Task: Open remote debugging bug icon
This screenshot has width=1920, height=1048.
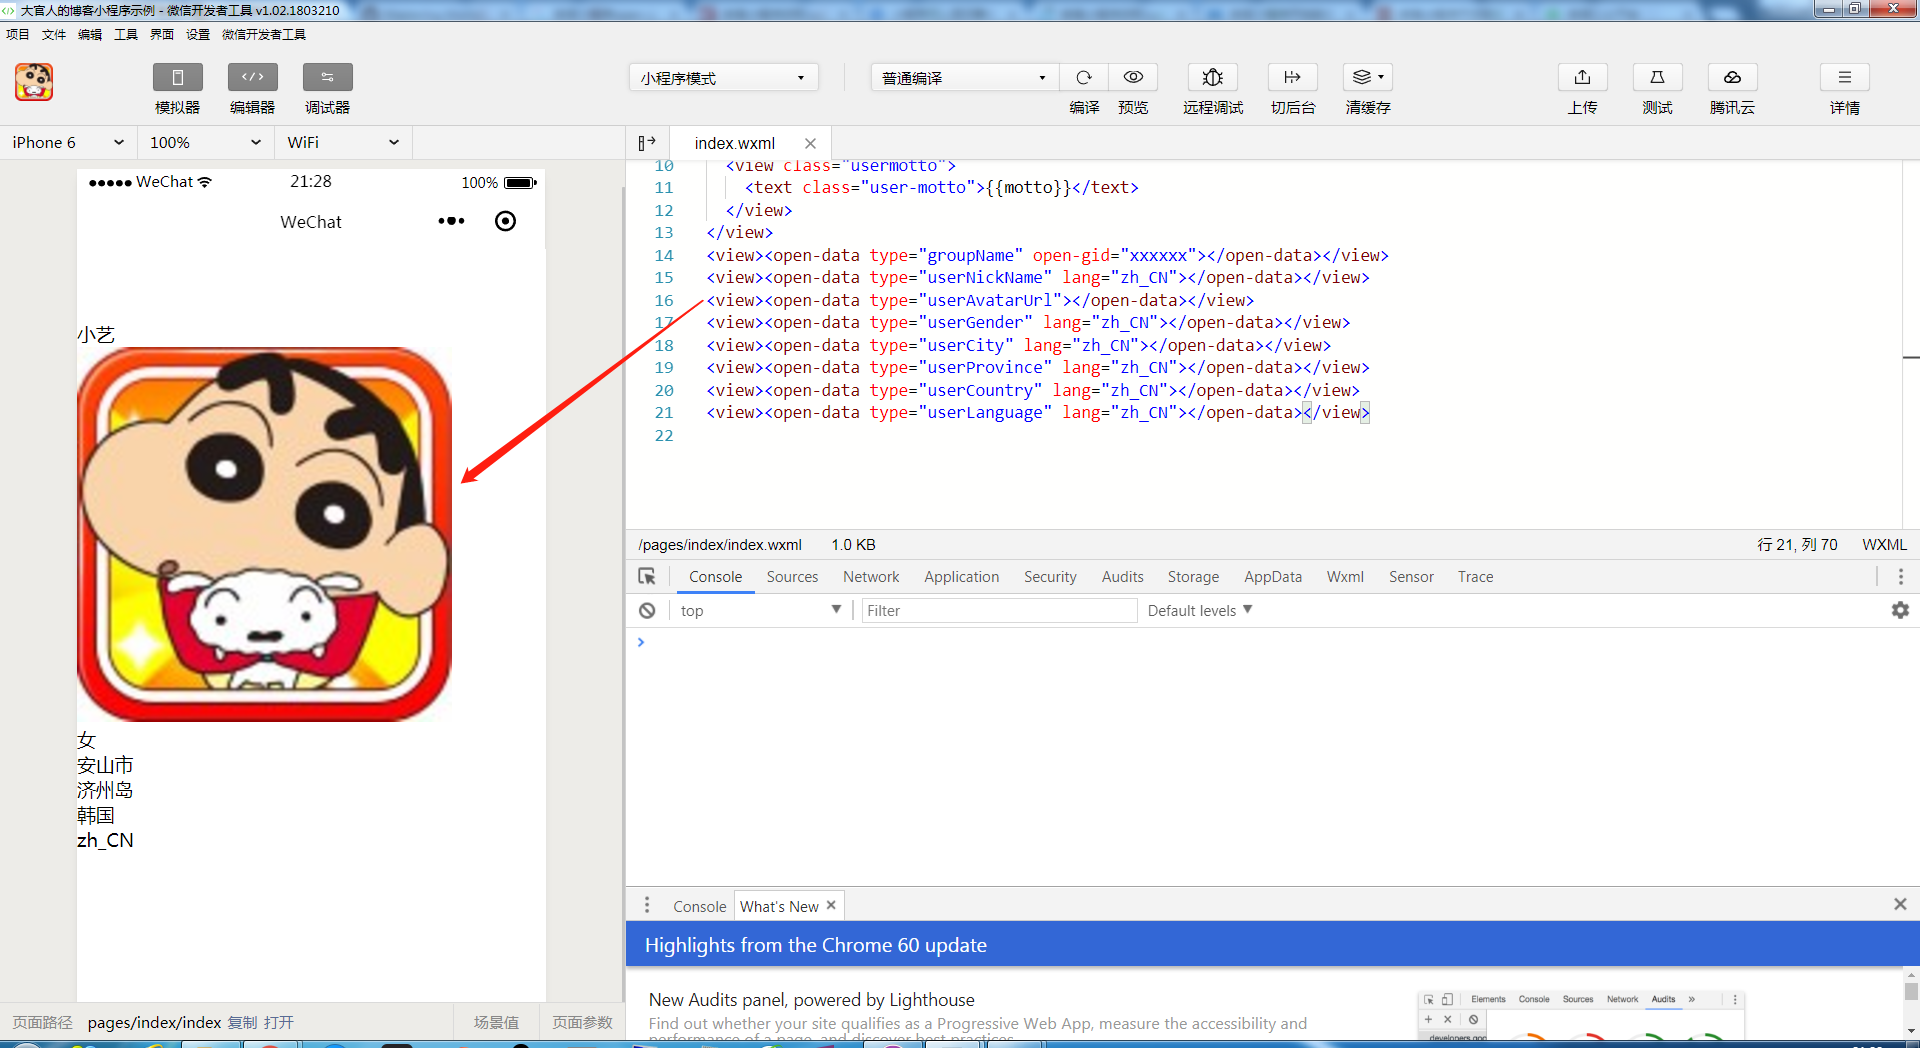Action: [x=1213, y=77]
